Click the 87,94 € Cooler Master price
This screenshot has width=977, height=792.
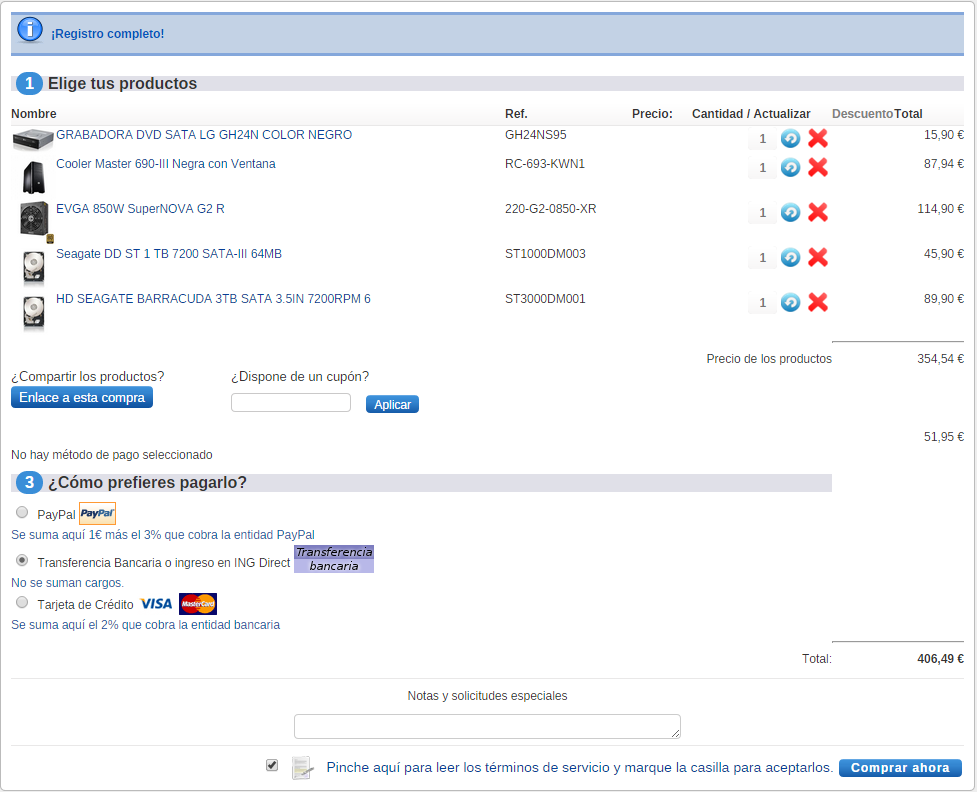(x=943, y=164)
